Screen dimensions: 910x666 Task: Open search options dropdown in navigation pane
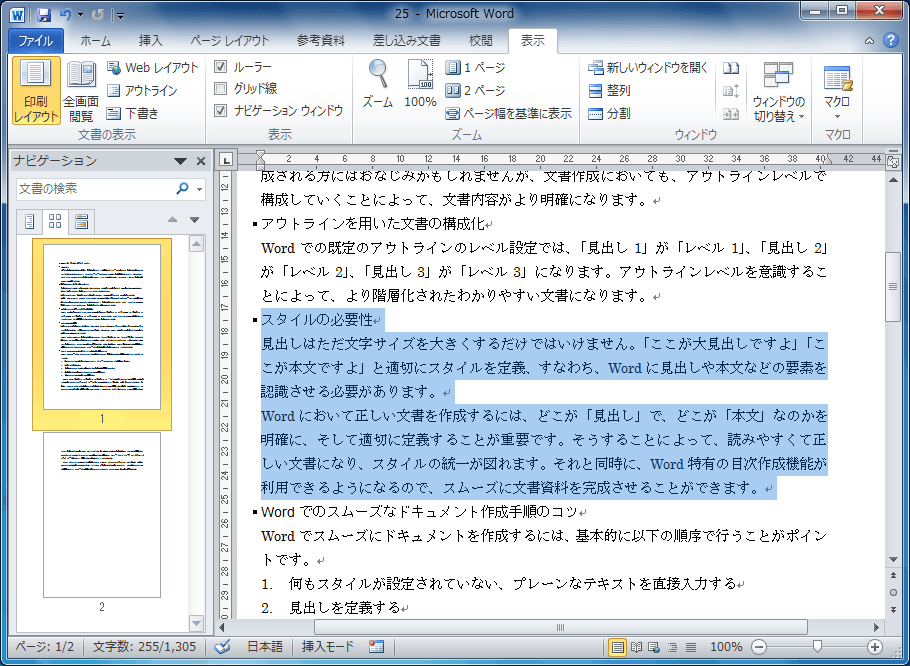pyautogui.click(x=199, y=189)
